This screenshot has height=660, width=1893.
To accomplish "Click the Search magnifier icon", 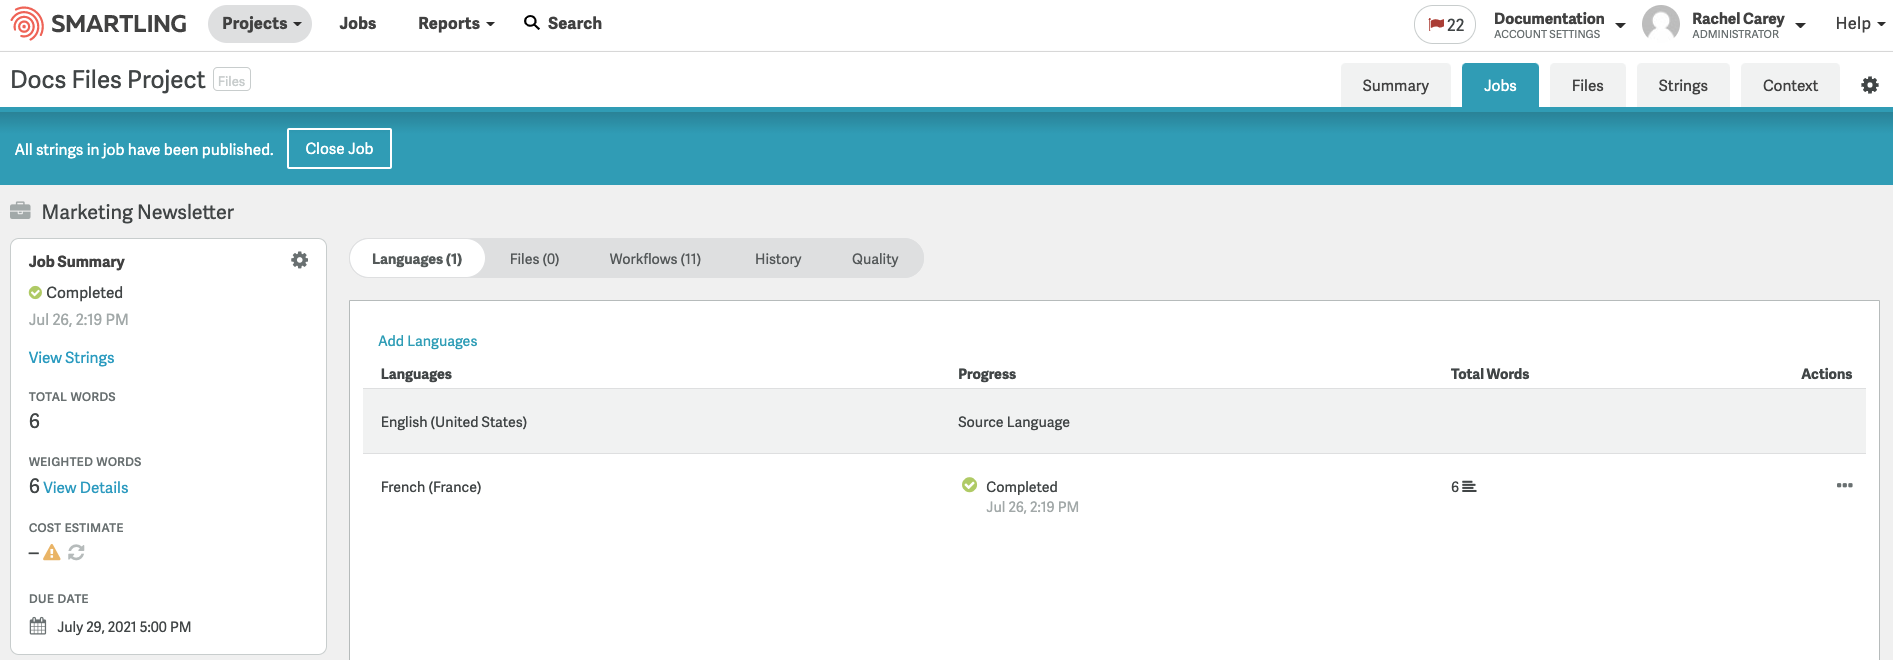I will (x=532, y=23).
